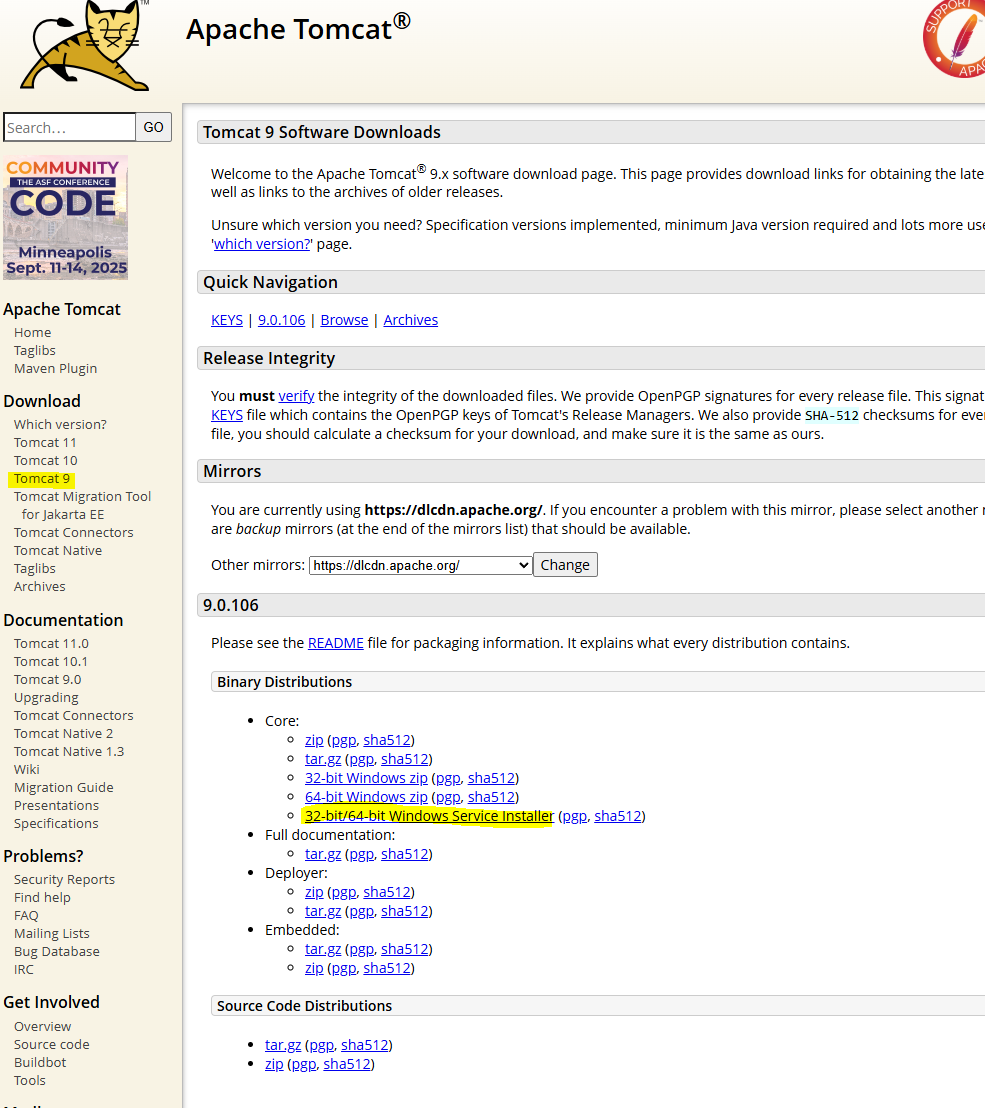Click the Apache Tomcat cat logo

[x=85, y=45]
